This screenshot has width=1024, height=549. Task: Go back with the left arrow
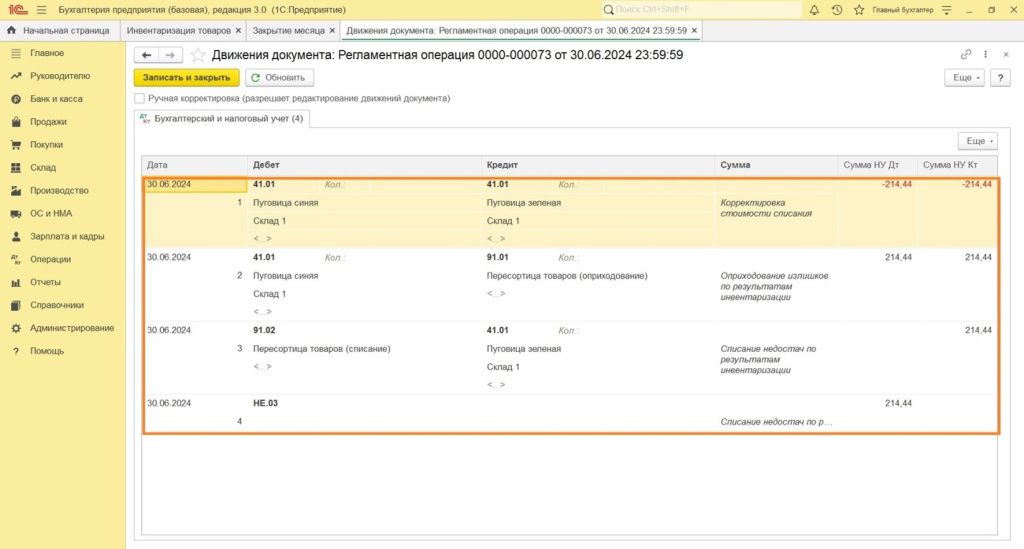[x=147, y=55]
